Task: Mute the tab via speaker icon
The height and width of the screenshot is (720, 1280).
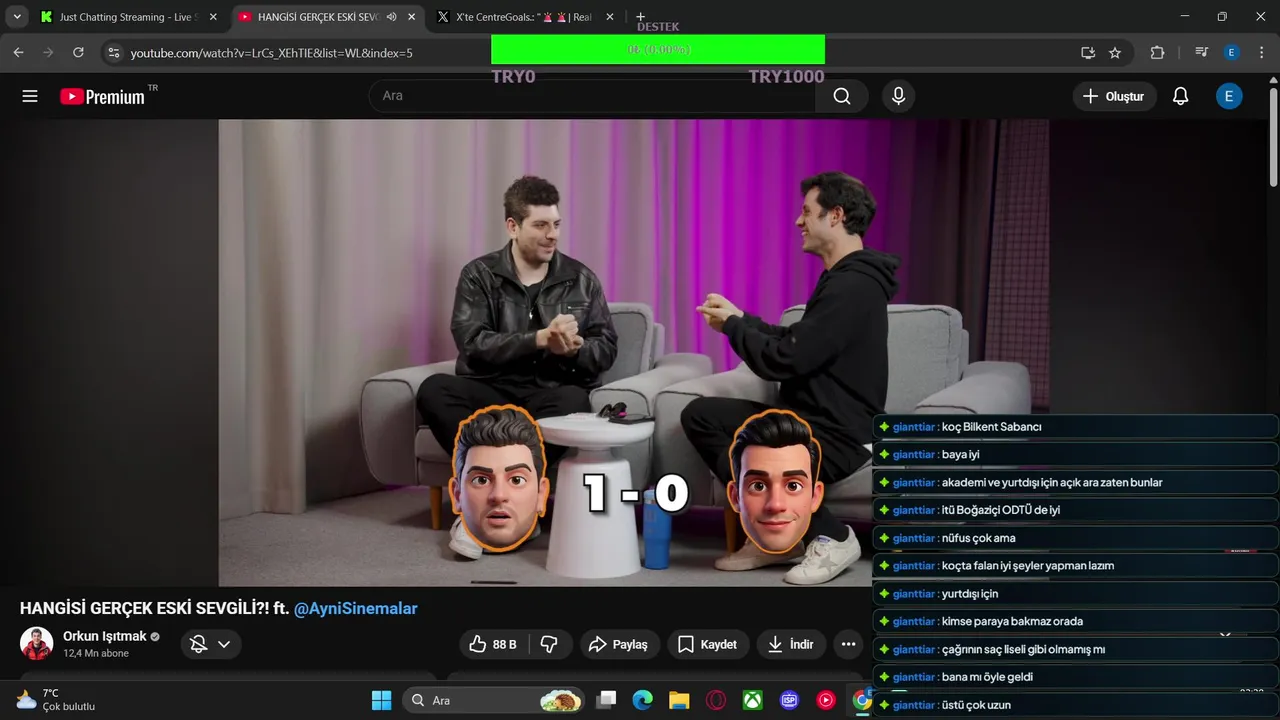Action: coord(392,17)
